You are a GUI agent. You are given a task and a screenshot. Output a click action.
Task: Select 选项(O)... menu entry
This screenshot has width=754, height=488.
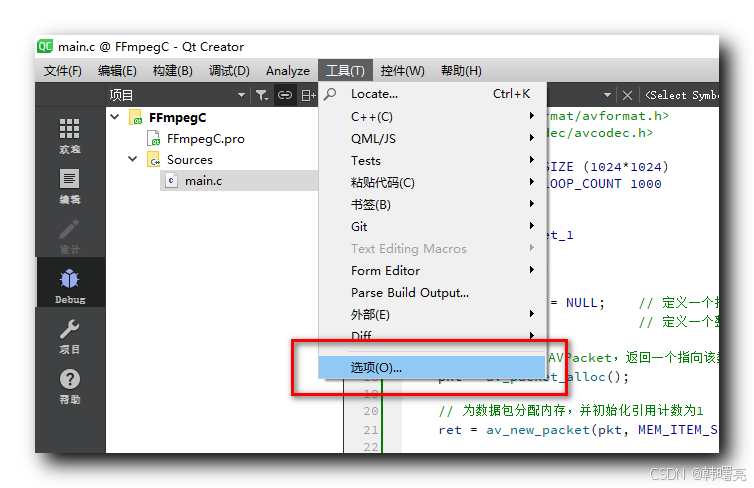432,367
